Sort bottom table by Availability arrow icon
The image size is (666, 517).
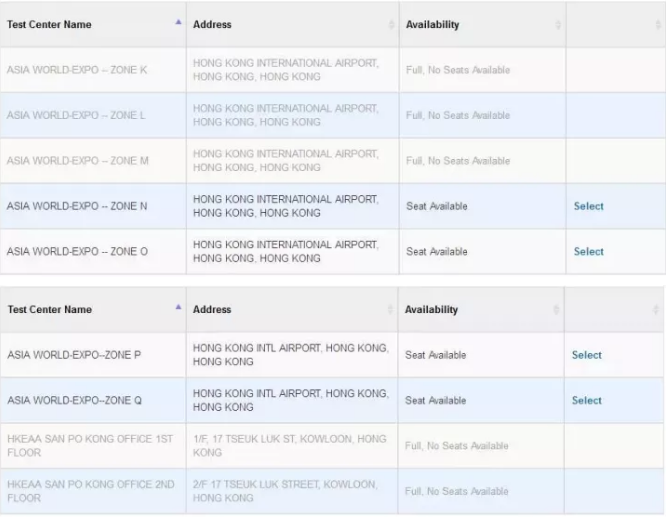pos(556,309)
